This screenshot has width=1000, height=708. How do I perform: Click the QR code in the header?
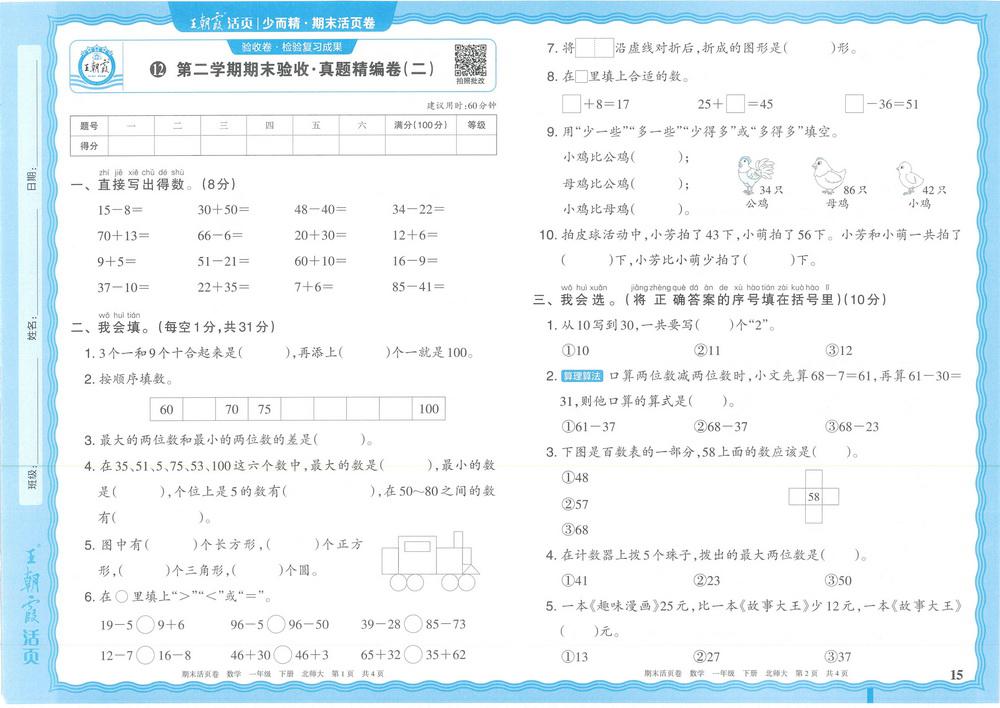coord(471,61)
